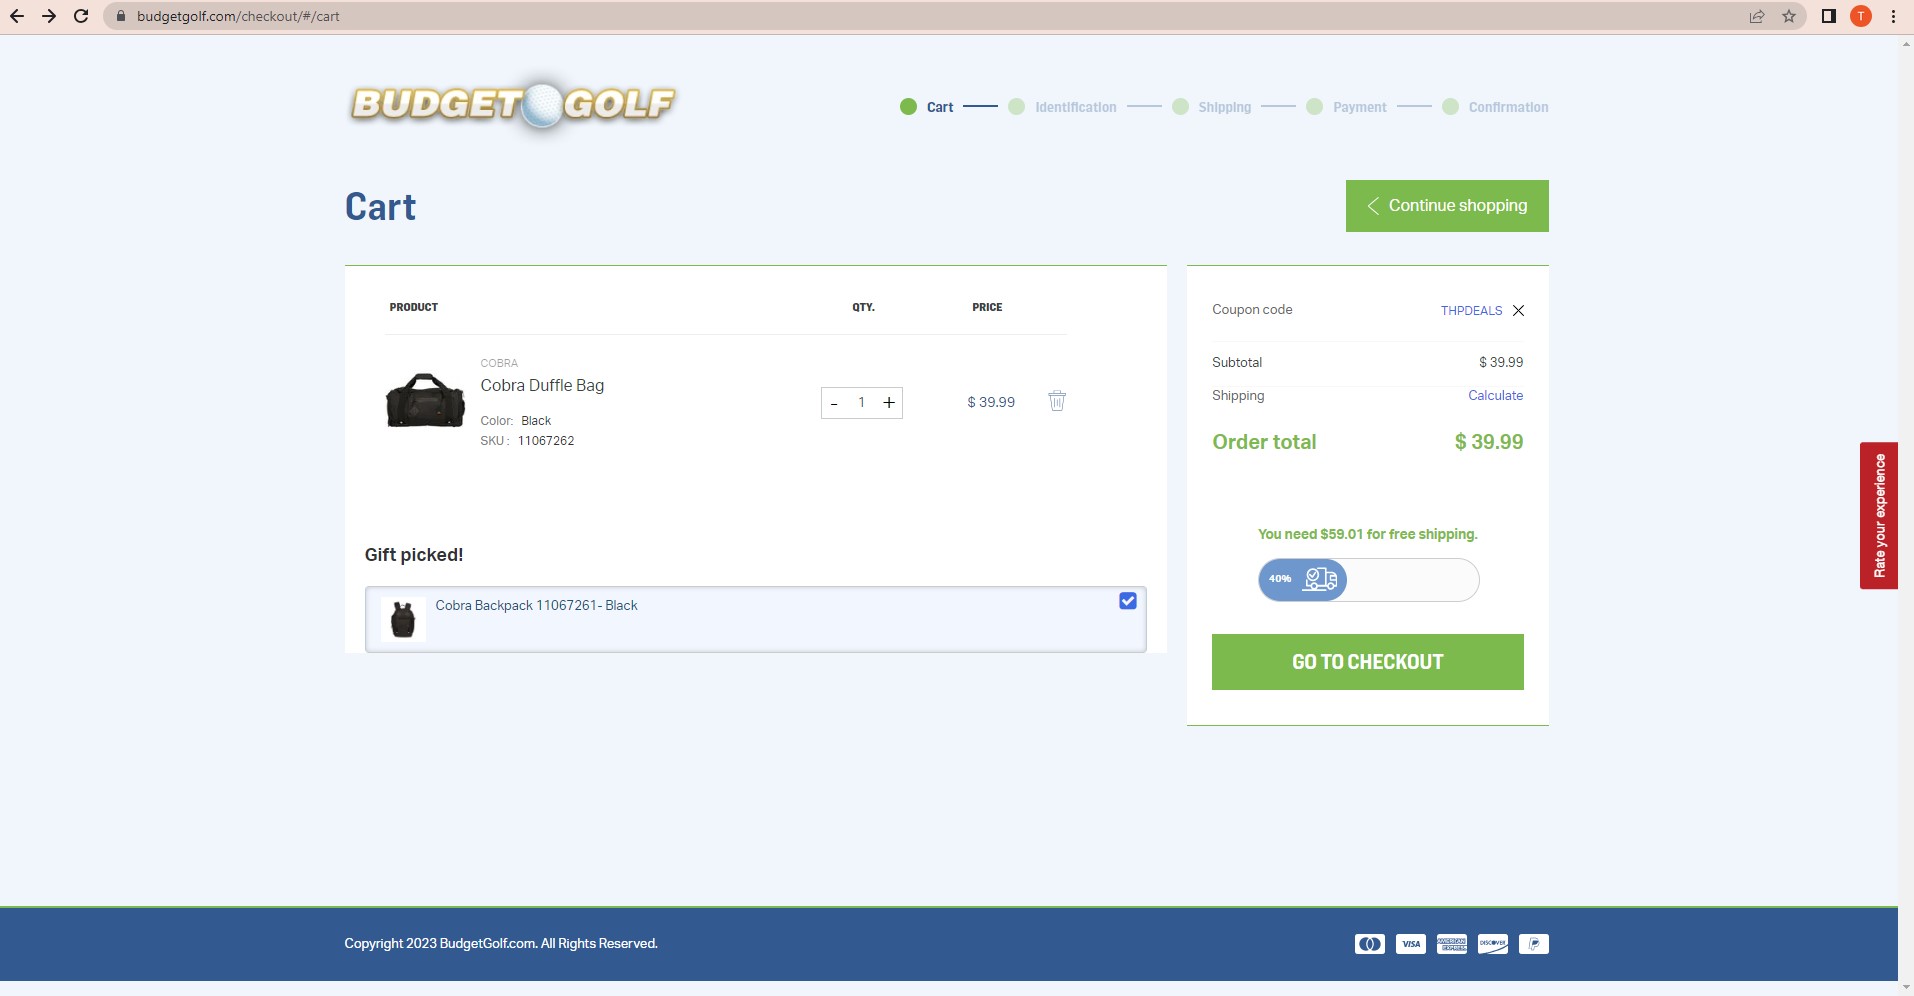Reload the page with refresh icon
The height and width of the screenshot is (996, 1914).
tap(81, 16)
